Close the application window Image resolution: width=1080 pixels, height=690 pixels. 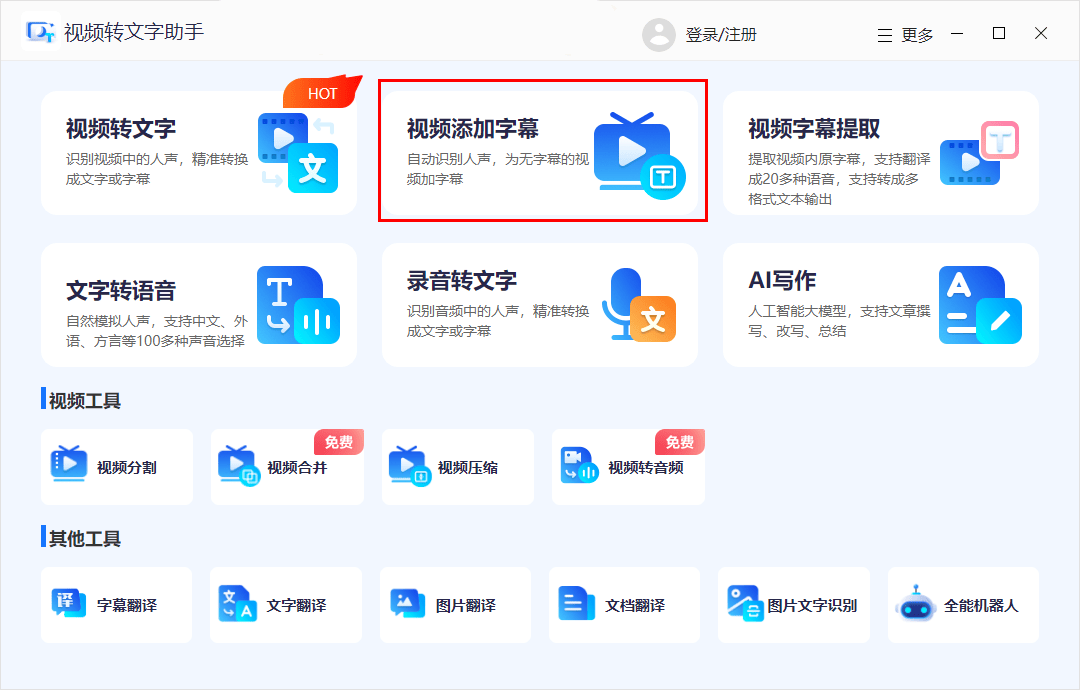1041,33
